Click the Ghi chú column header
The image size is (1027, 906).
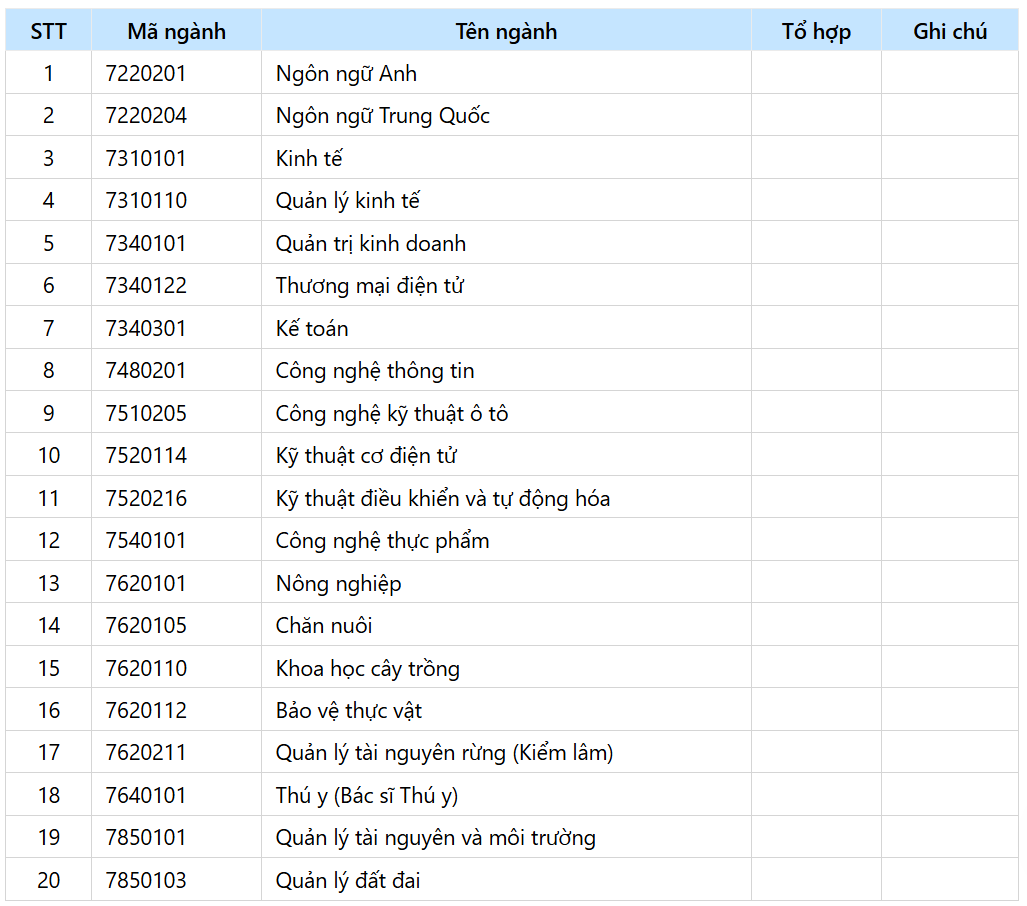[949, 31]
